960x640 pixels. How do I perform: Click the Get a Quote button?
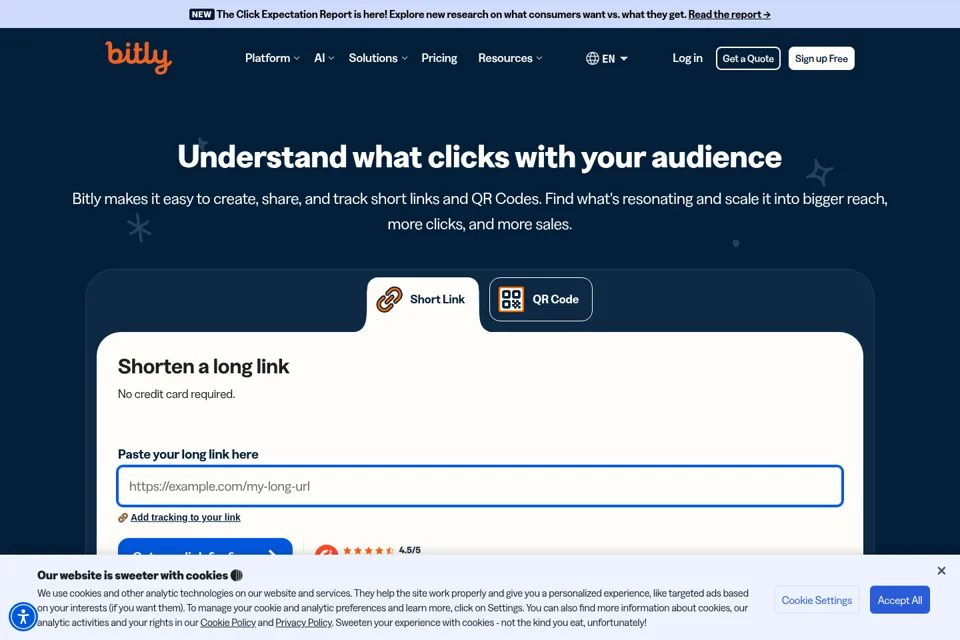coord(748,58)
